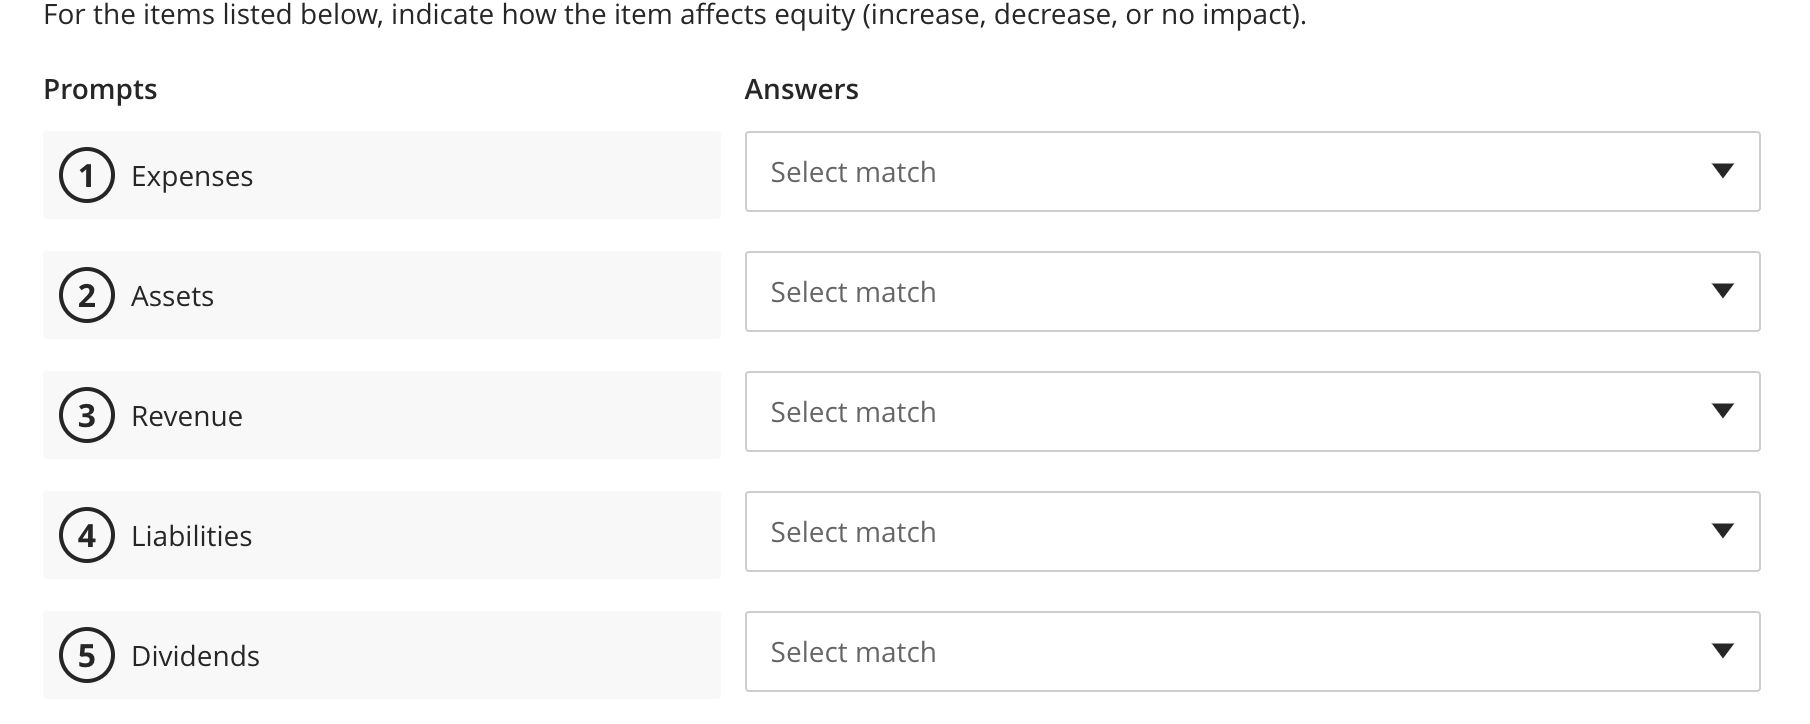The height and width of the screenshot is (724, 1810).
Task: Open the answer dropdown beside Revenue
Action: pos(1252,411)
